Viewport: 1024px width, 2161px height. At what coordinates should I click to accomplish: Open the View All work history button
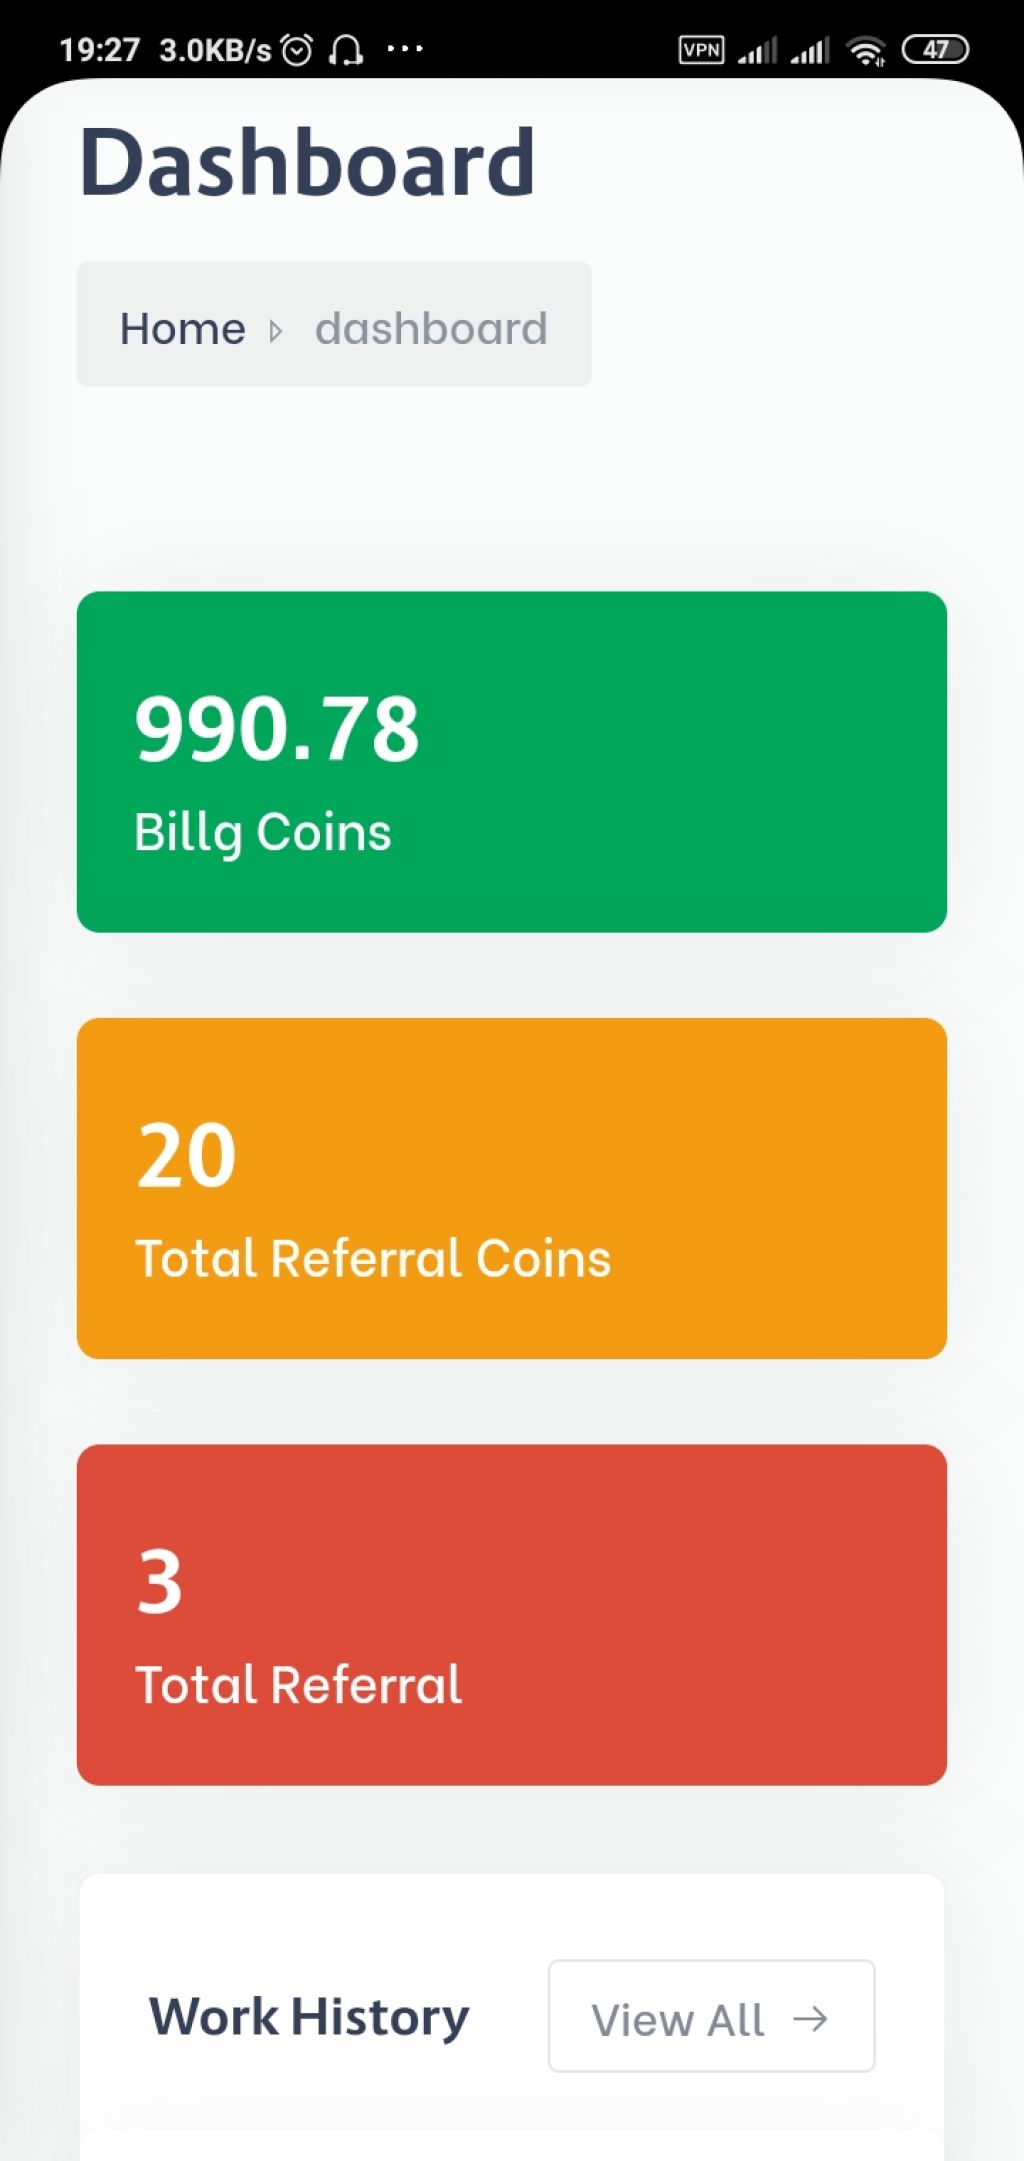pos(711,2016)
